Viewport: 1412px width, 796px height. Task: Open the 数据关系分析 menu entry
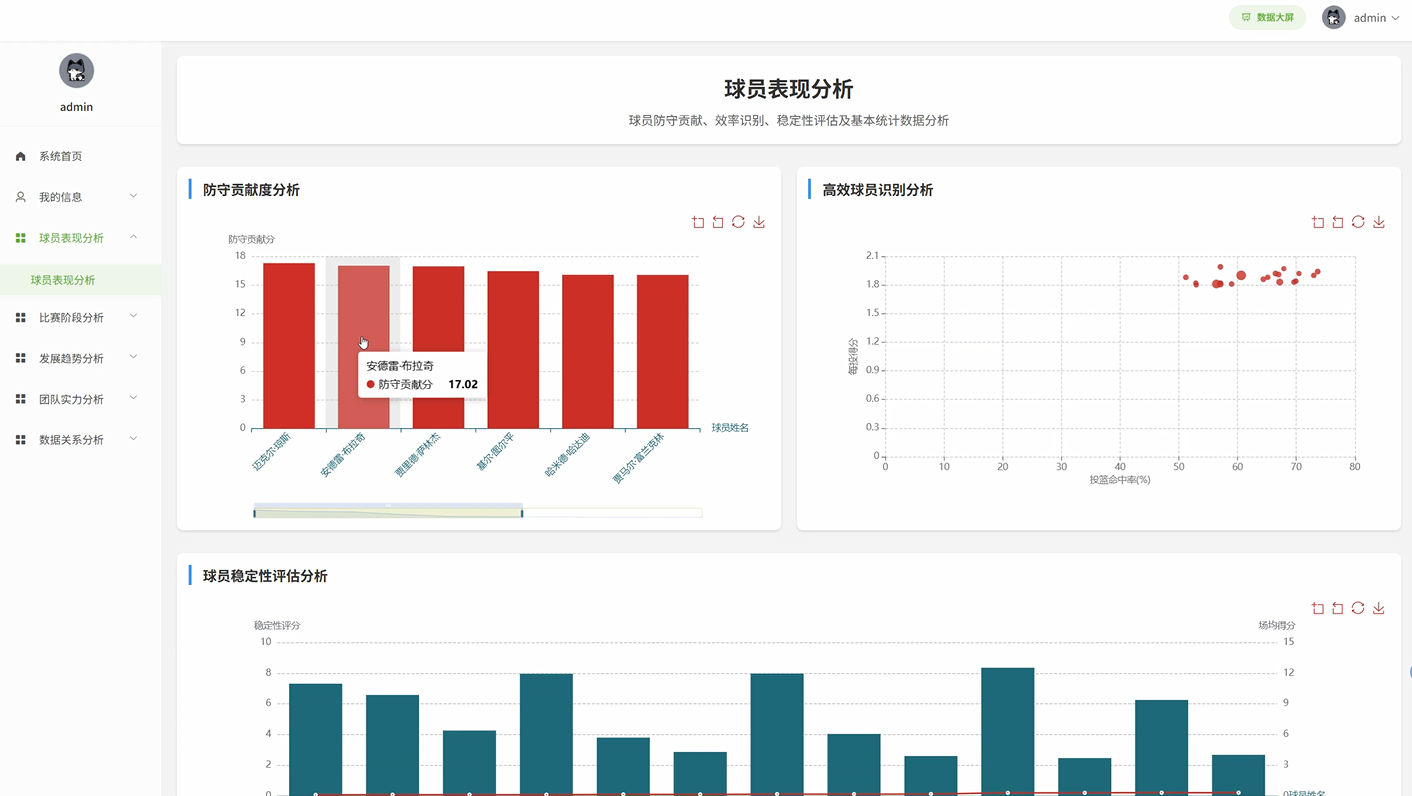pyautogui.click(x=80, y=440)
